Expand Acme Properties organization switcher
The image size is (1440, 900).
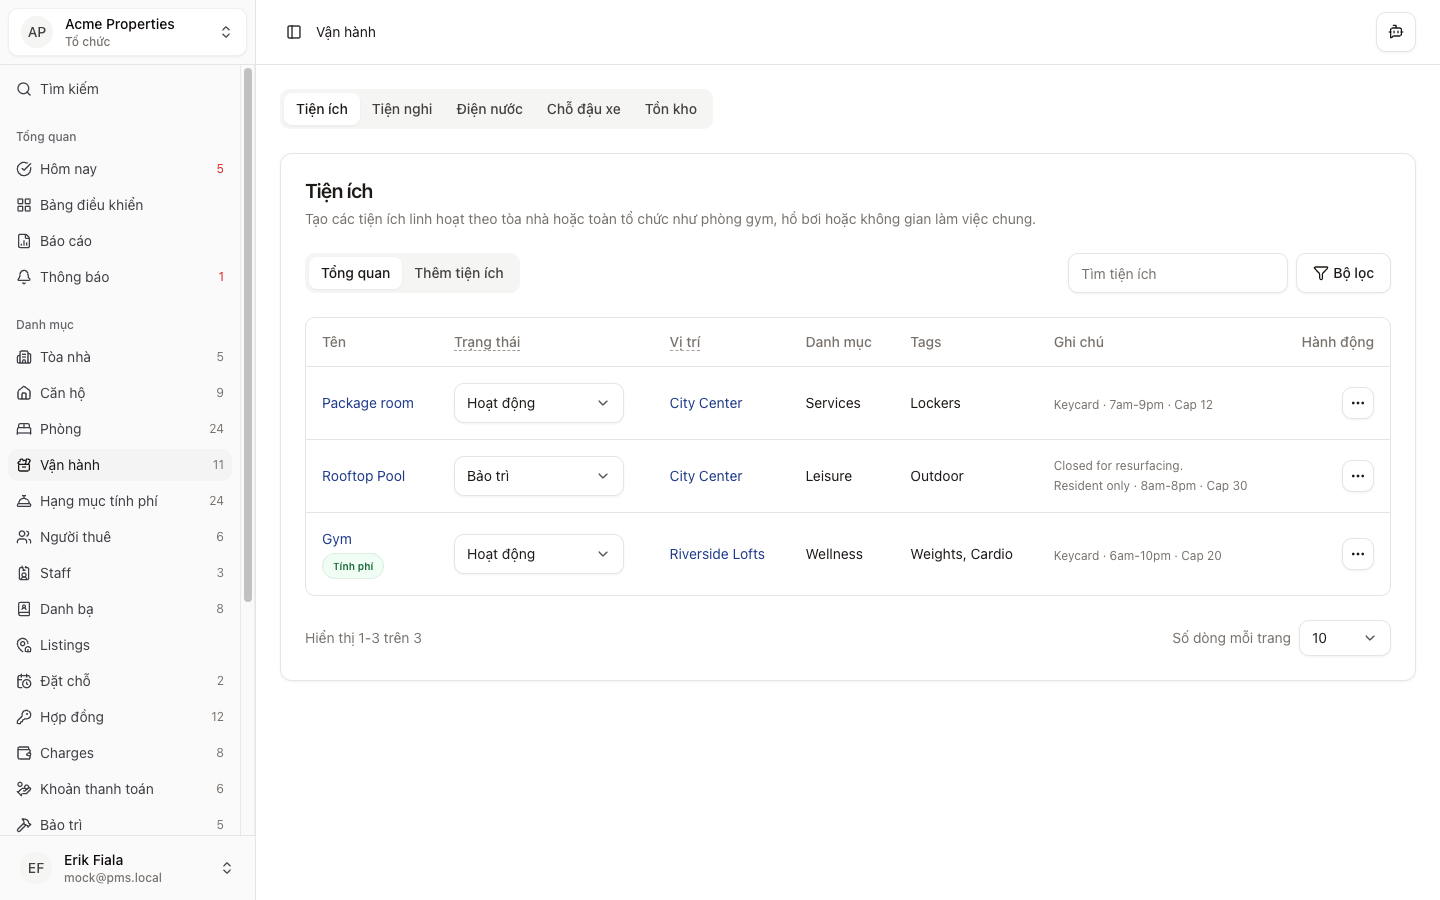(x=127, y=32)
